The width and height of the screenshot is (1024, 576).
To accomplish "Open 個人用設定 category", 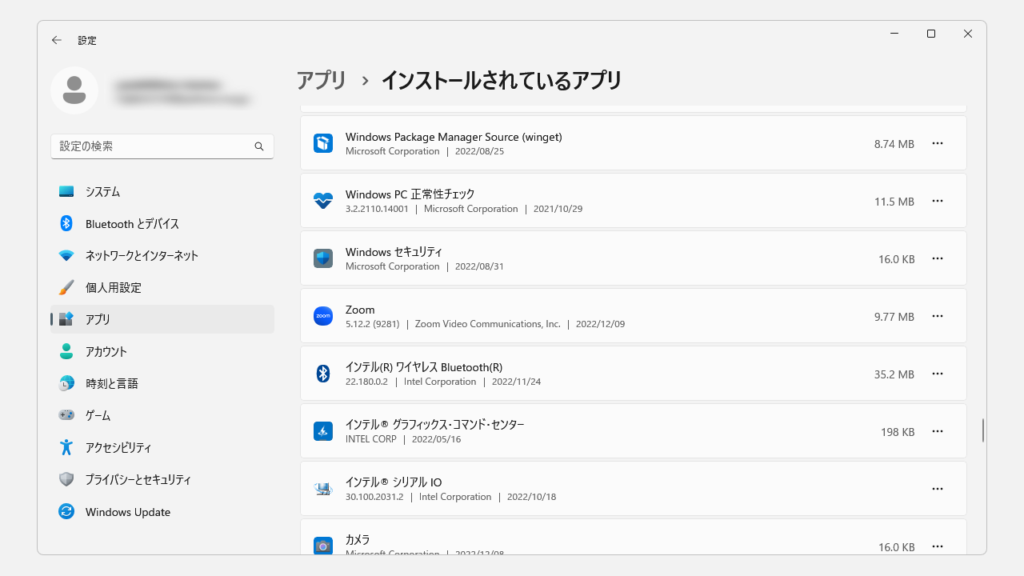I will 162,287.
